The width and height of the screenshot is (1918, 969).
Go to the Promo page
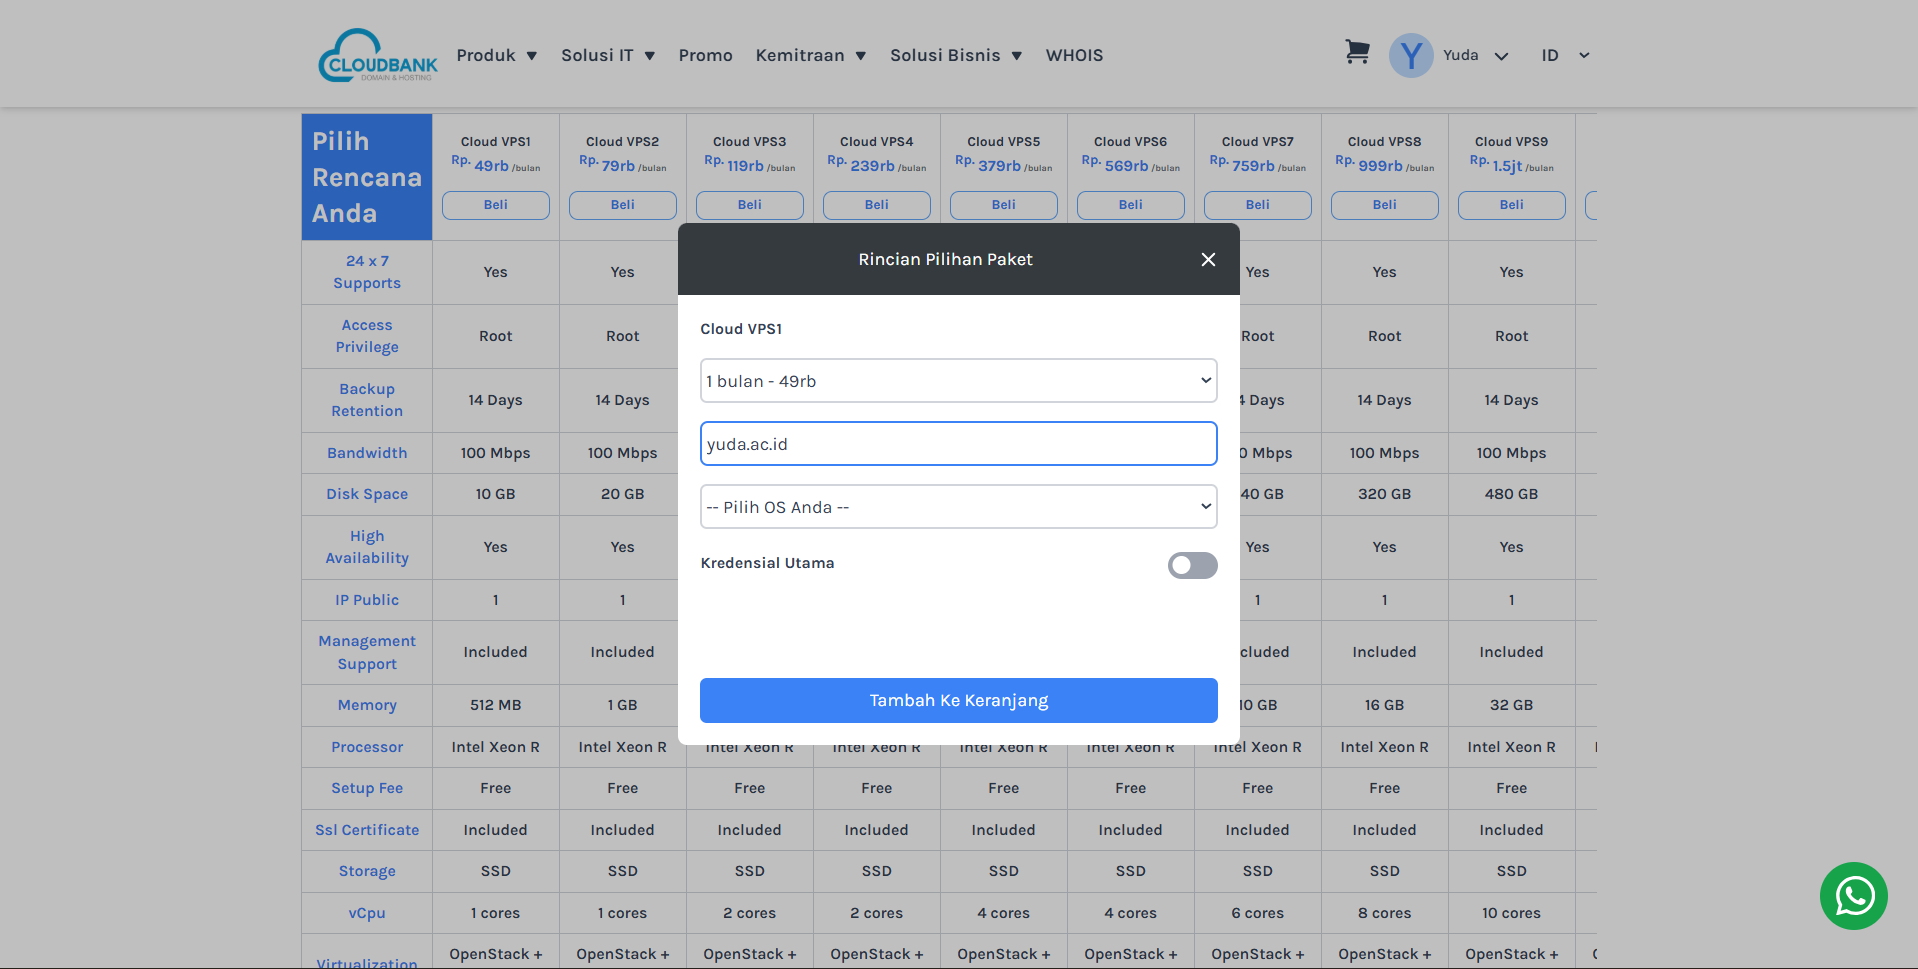click(705, 56)
